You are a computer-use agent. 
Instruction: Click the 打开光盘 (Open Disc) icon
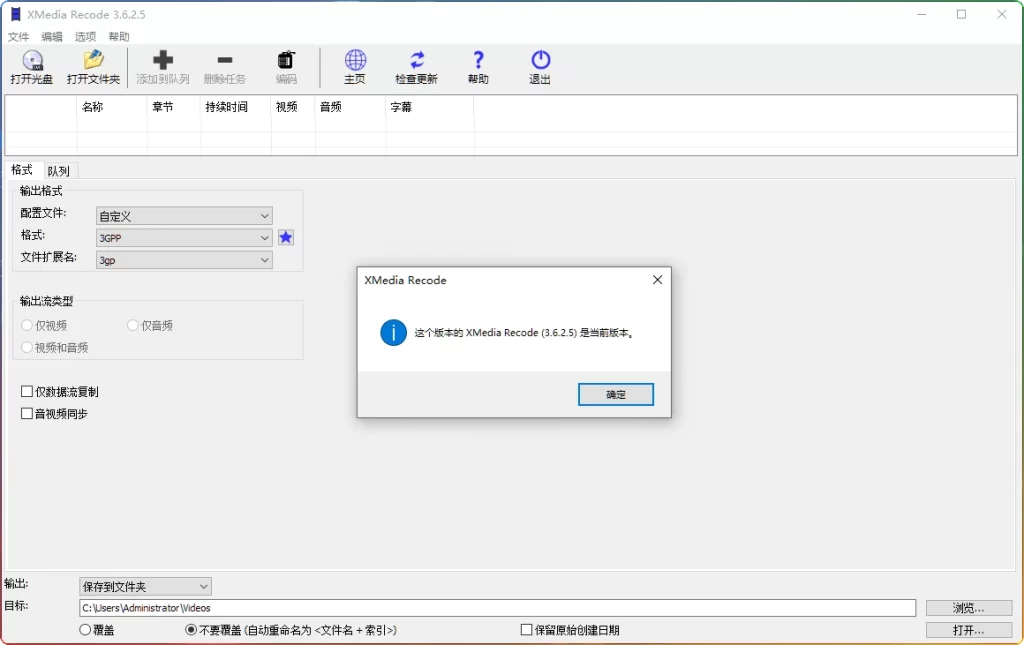coord(32,66)
